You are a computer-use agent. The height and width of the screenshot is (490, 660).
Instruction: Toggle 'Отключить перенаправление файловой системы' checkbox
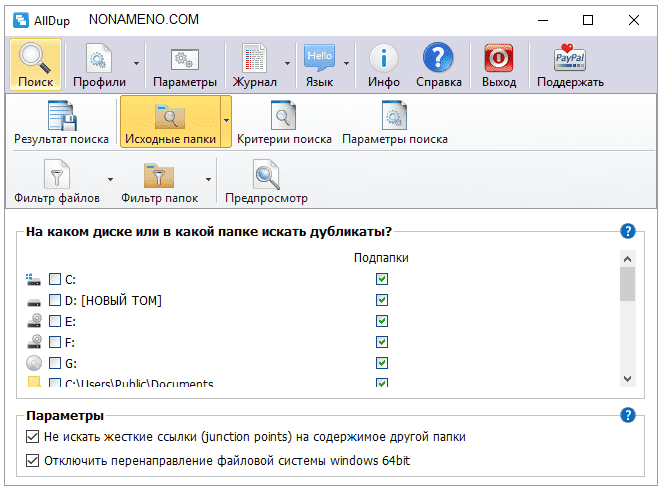click(33, 461)
